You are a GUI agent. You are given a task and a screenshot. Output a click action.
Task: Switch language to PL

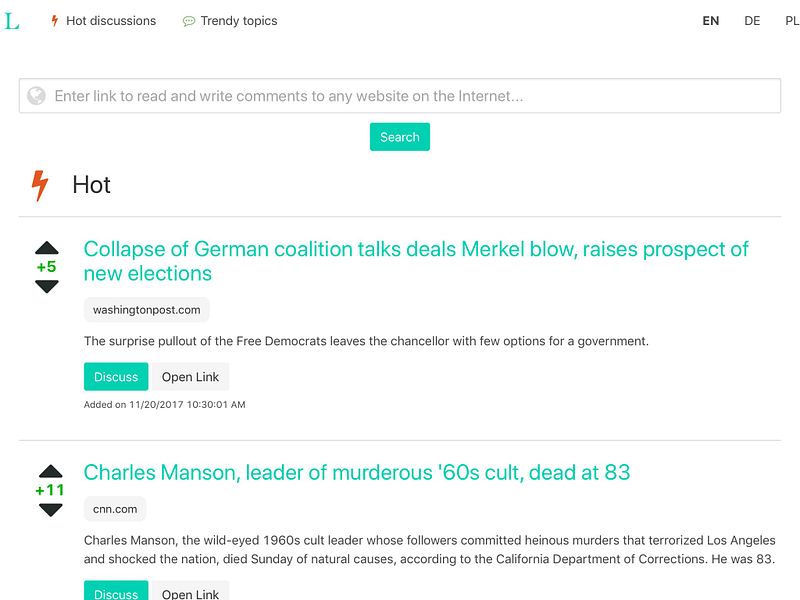tap(792, 21)
